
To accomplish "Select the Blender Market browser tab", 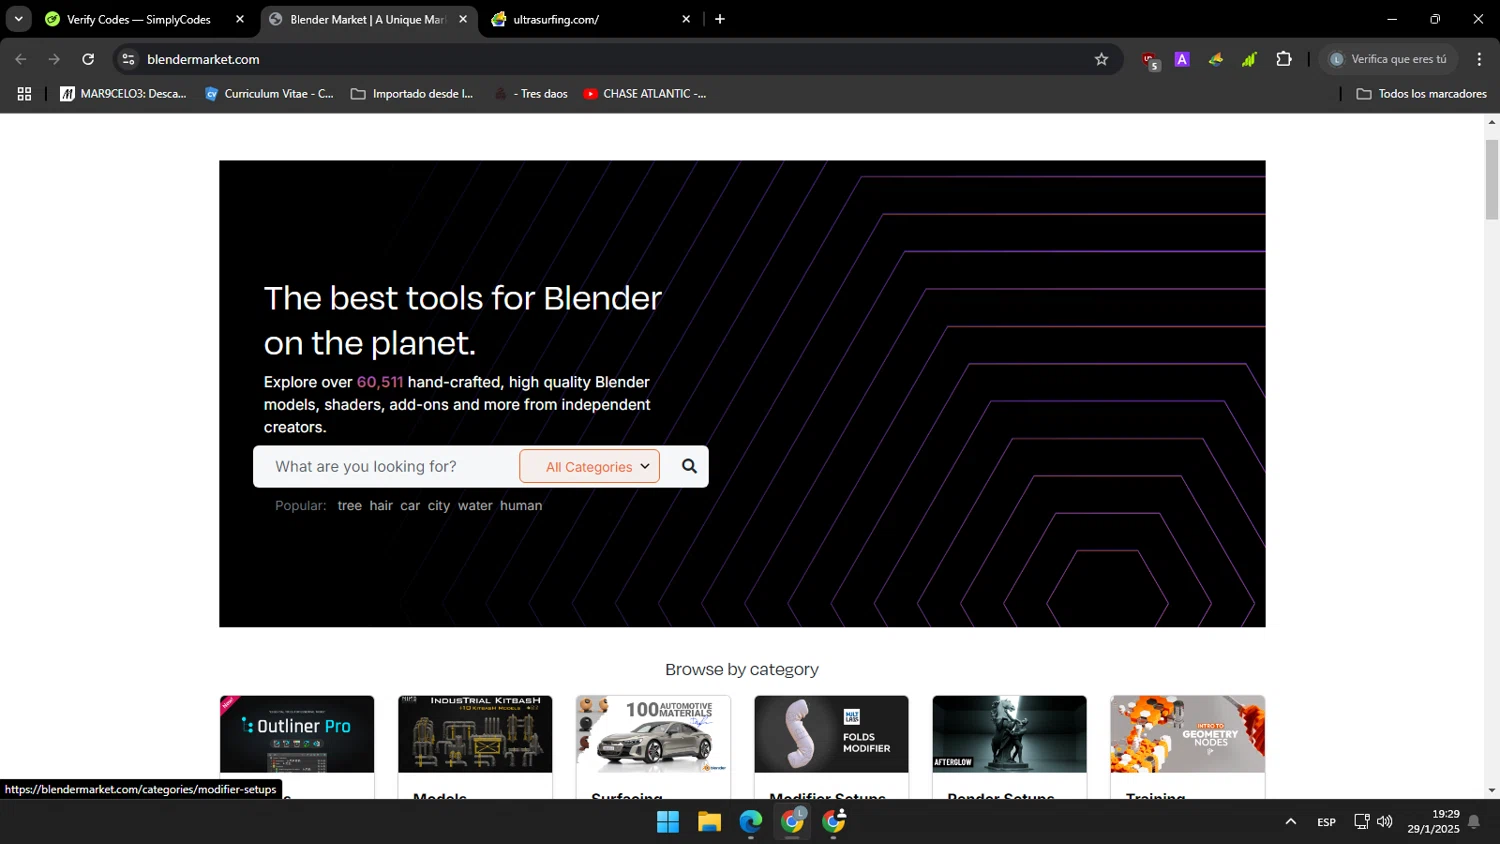I will (367, 19).
